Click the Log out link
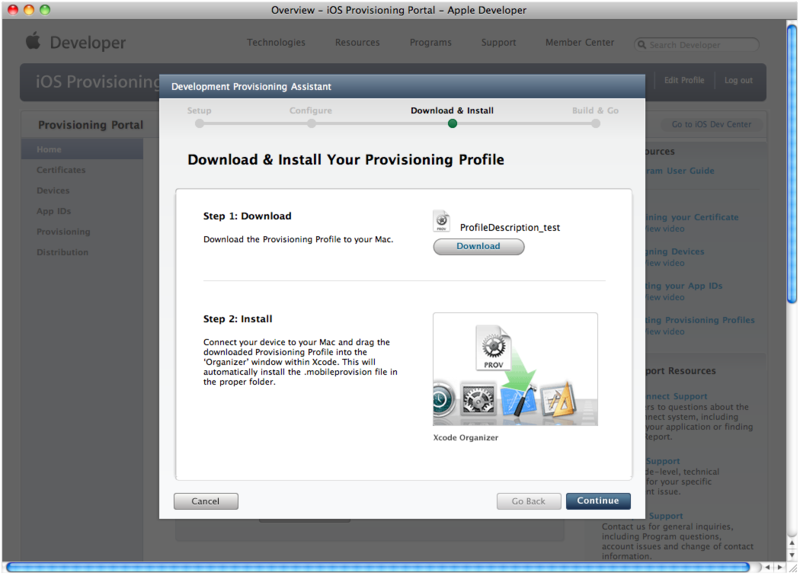This screenshot has height=576, width=800. (x=738, y=80)
